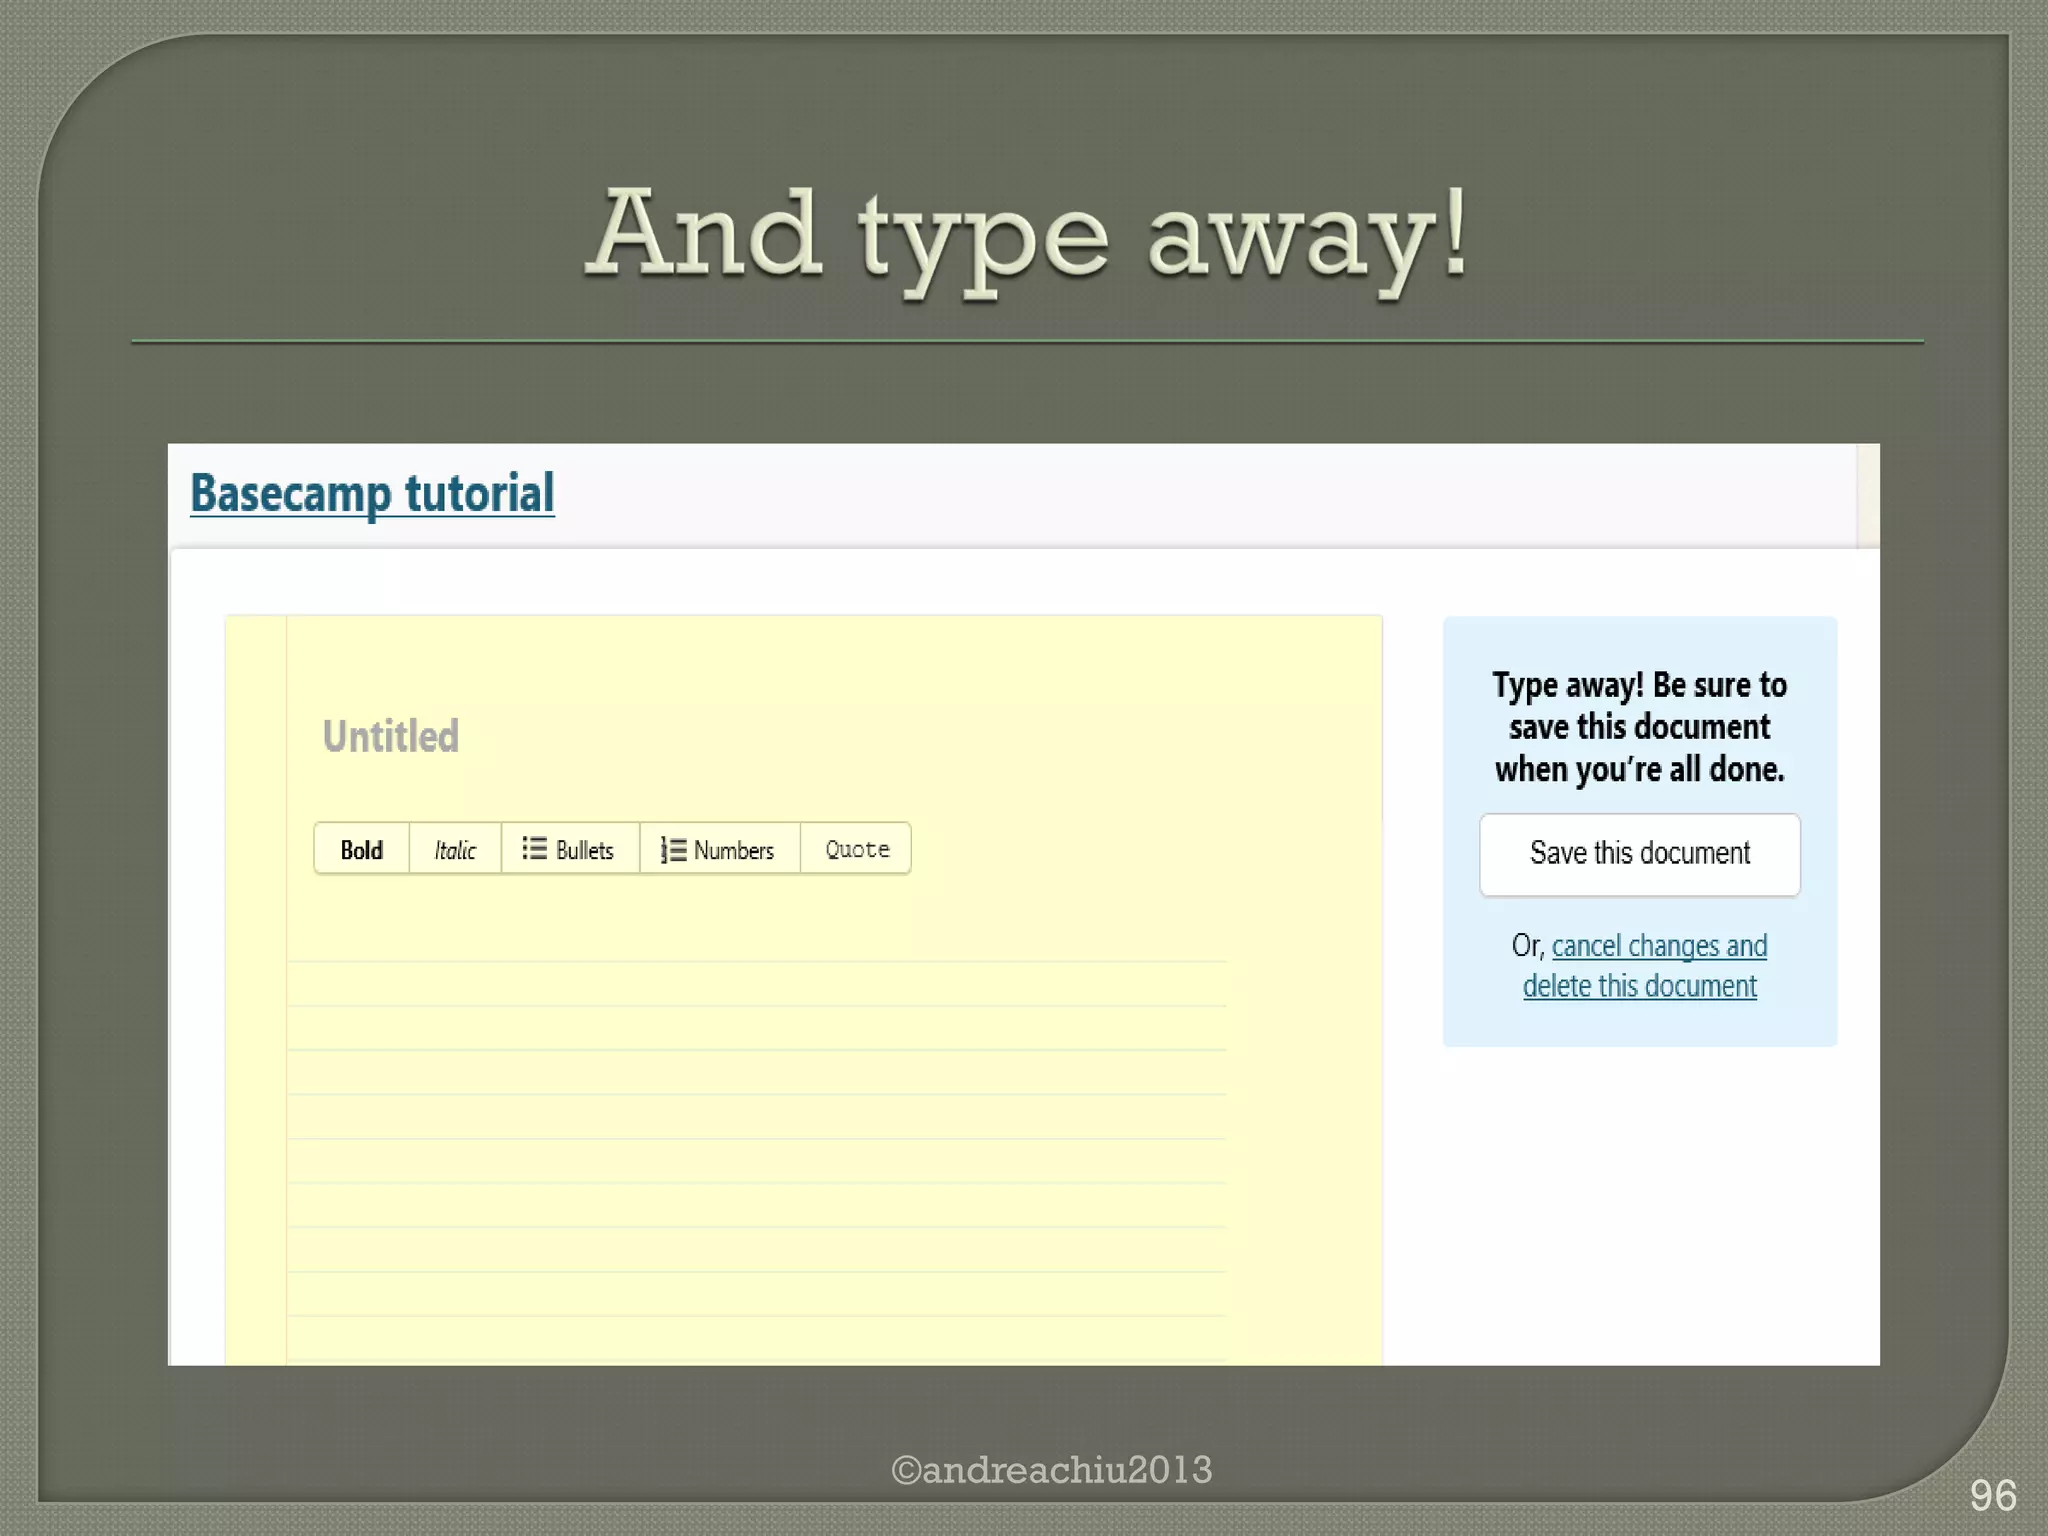Click the Bullets text label
The image size is (2048, 1536).
584,851
